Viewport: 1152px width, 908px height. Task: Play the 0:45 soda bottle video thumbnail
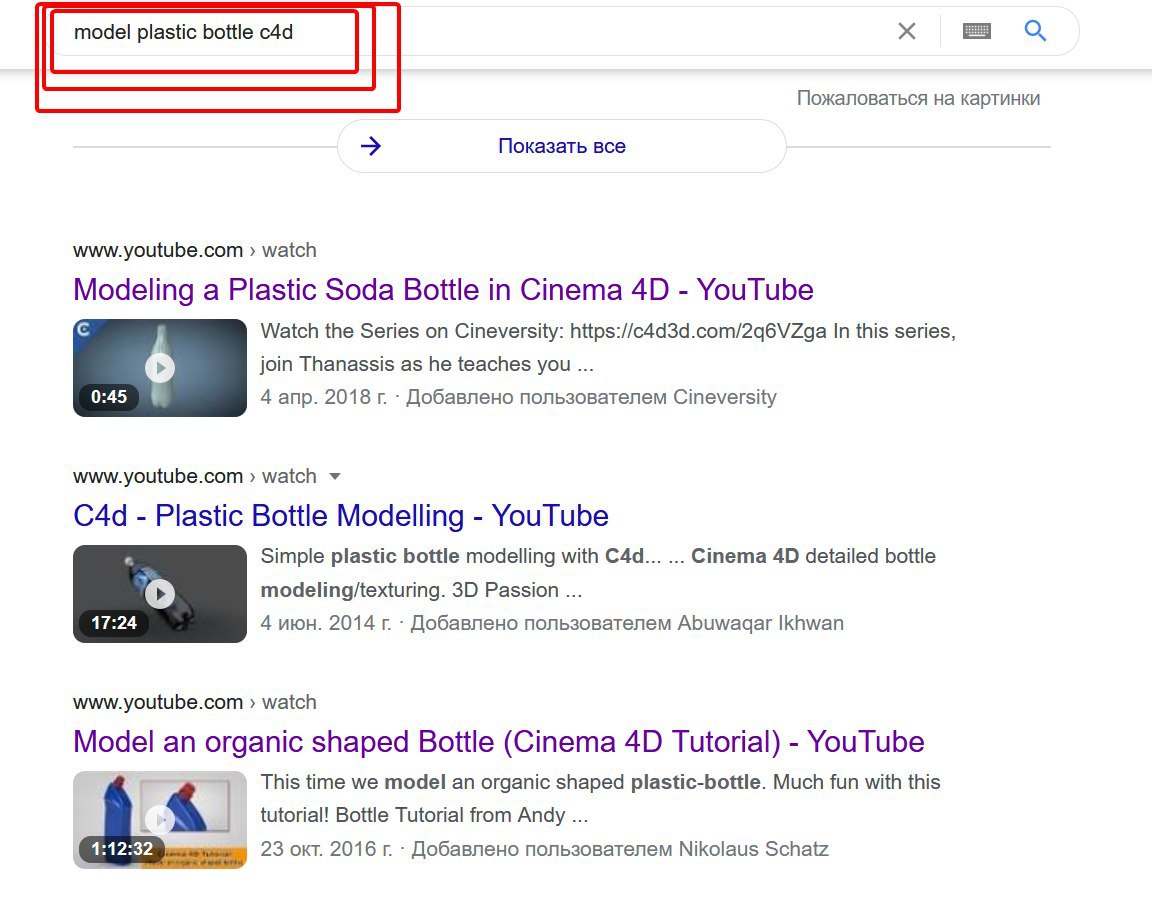[x=160, y=367]
